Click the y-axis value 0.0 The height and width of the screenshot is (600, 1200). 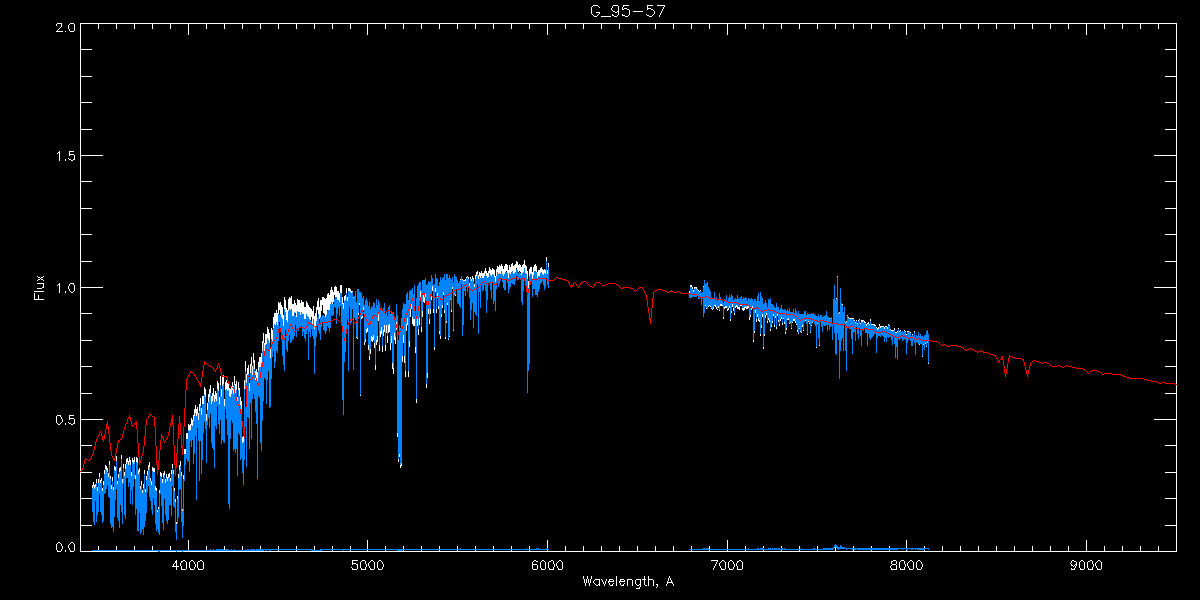(x=65, y=548)
